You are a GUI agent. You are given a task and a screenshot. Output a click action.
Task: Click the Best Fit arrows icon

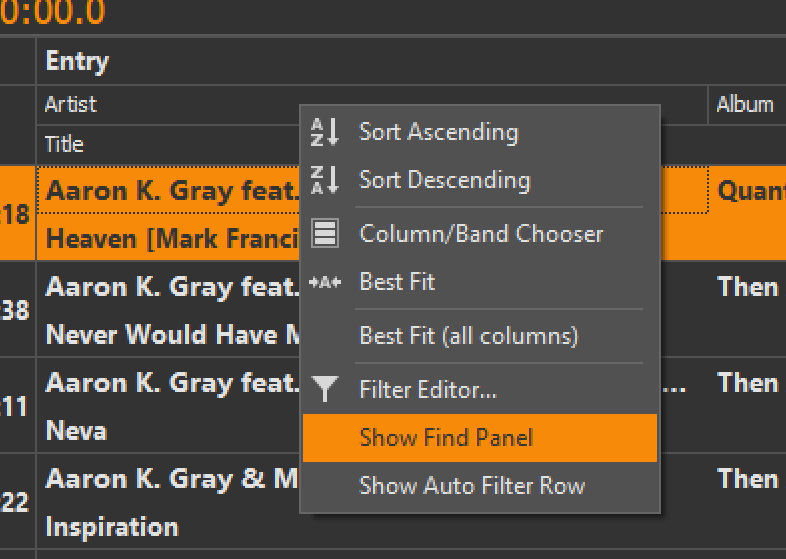pos(325,282)
